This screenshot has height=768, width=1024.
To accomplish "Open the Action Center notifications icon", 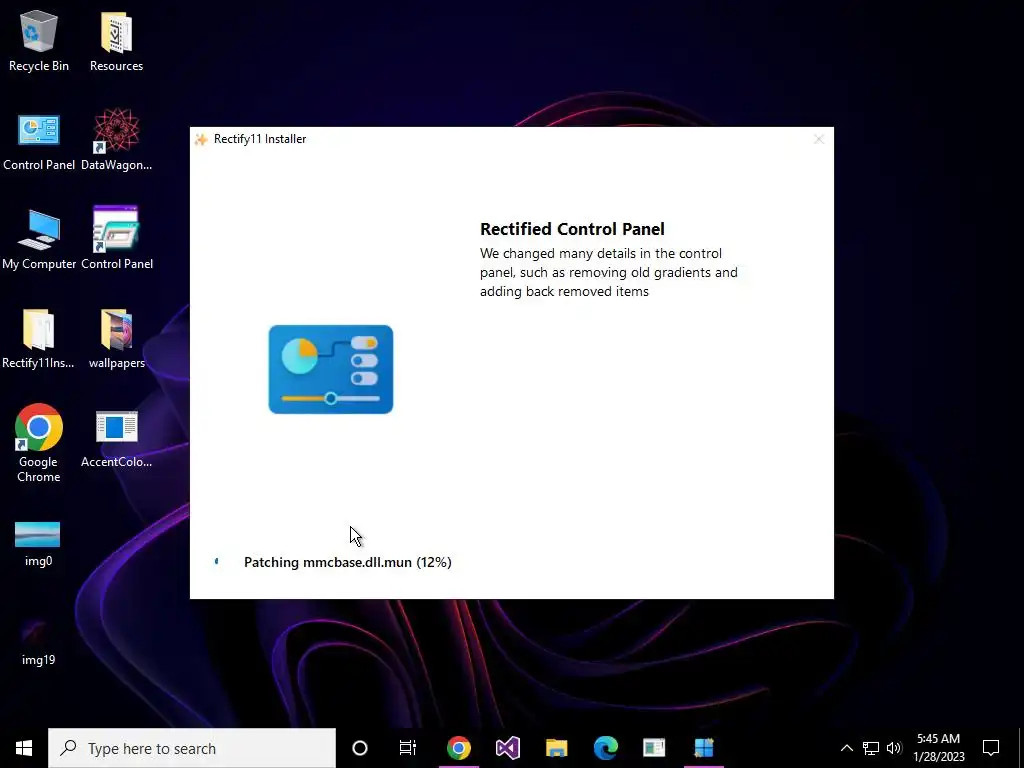I will (x=991, y=748).
